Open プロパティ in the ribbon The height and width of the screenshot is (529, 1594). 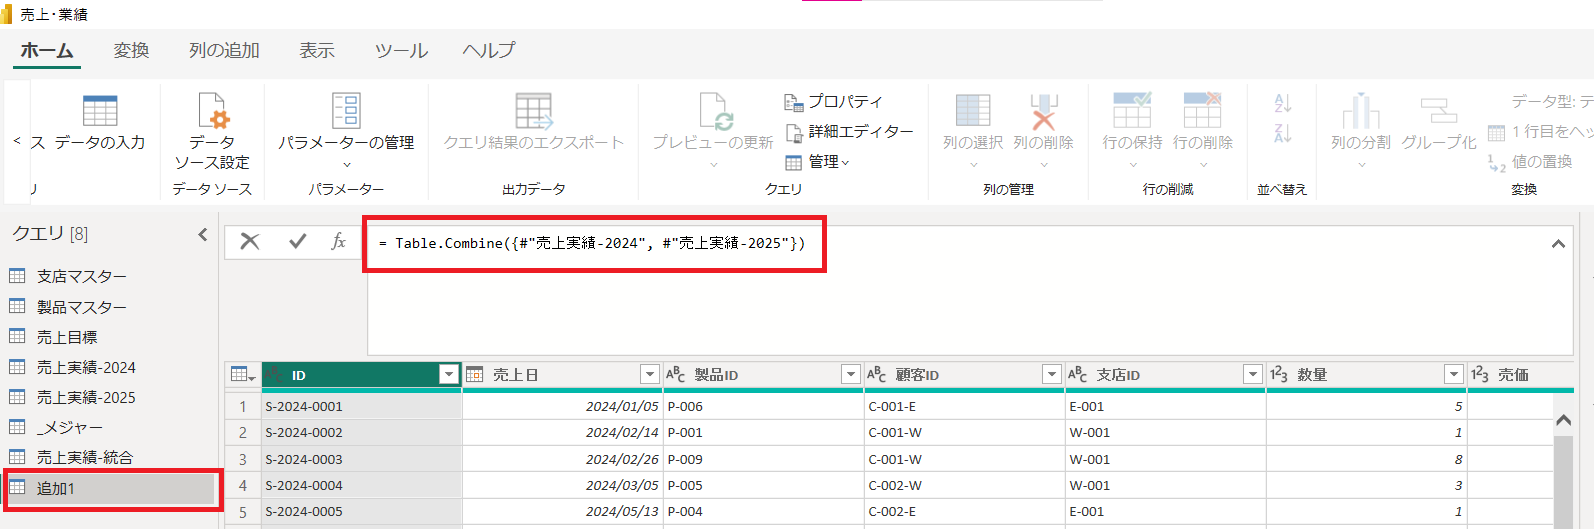point(833,101)
